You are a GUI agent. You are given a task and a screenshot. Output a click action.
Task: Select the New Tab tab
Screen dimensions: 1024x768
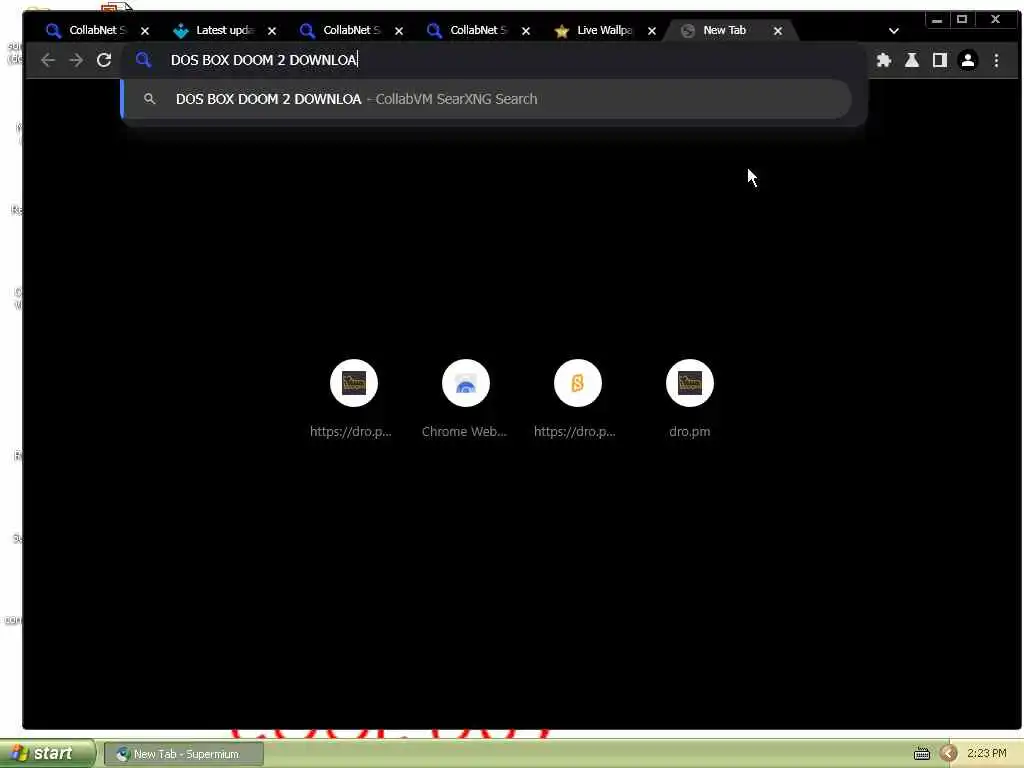[x=724, y=30]
